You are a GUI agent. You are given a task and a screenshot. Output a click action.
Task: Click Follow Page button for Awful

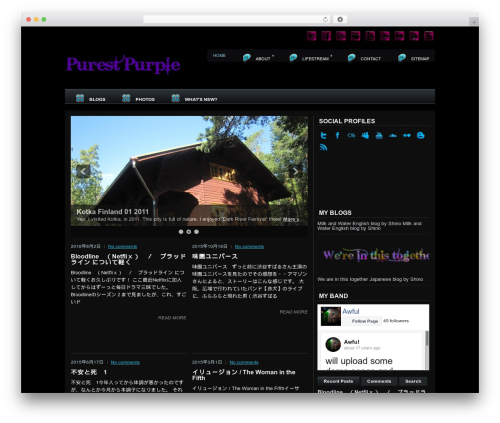[x=362, y=321]
